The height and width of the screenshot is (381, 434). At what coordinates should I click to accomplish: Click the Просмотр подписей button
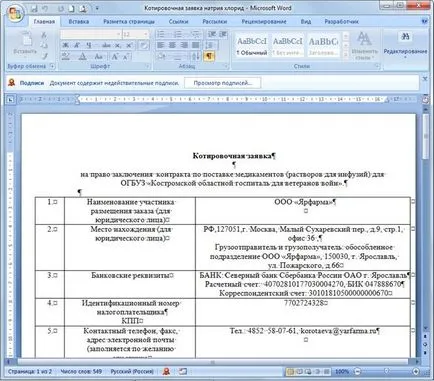click(223, 83)
